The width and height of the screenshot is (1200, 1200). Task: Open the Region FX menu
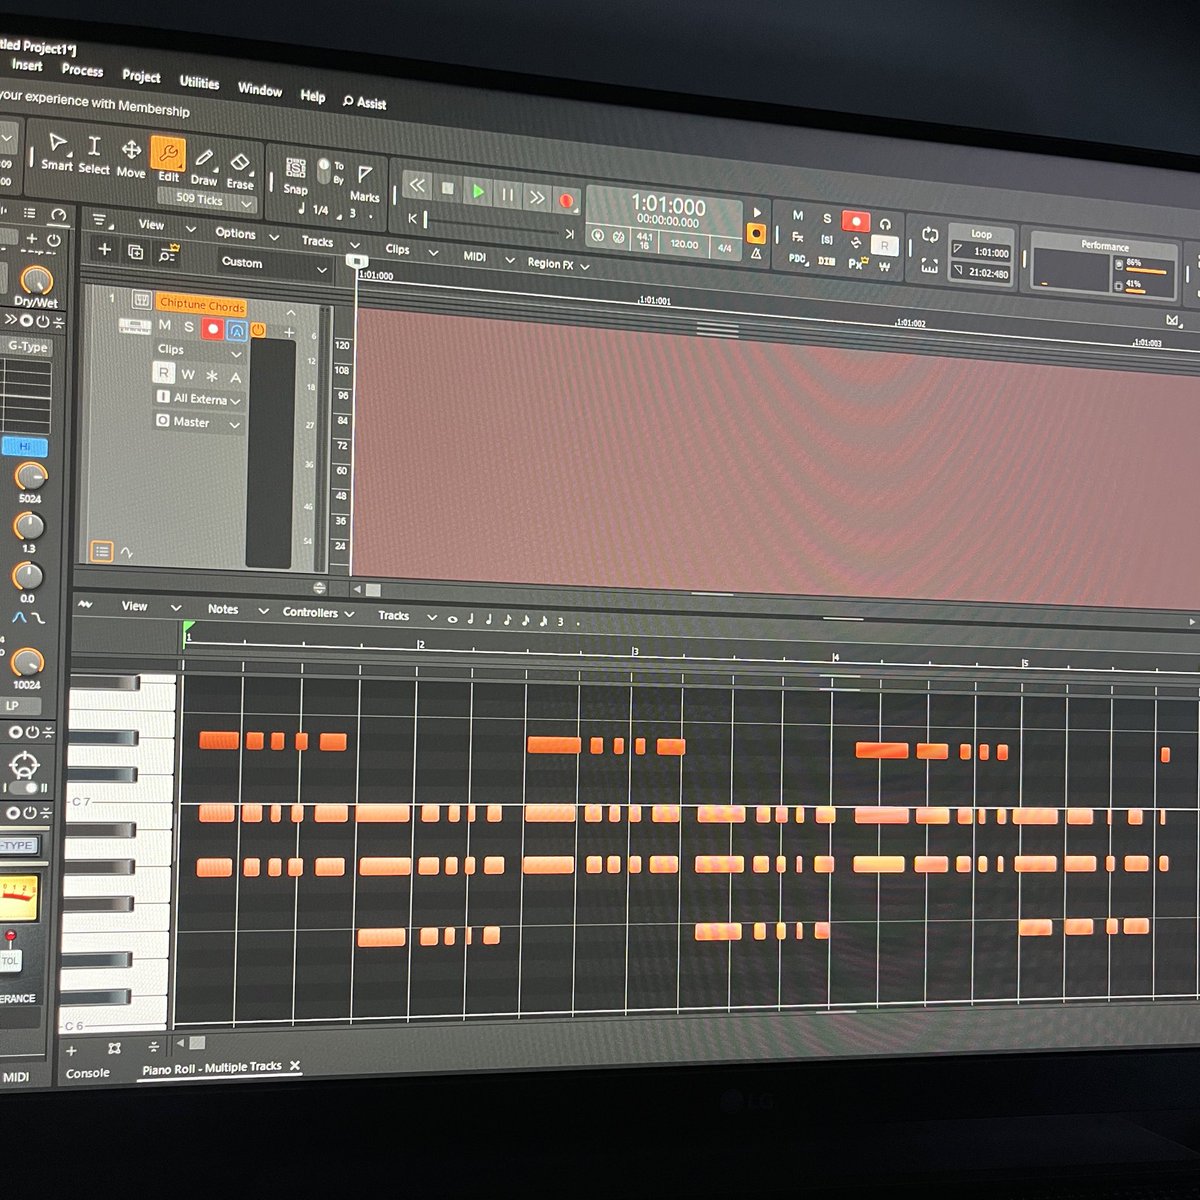pyautogui.click(x=558, y=265)
